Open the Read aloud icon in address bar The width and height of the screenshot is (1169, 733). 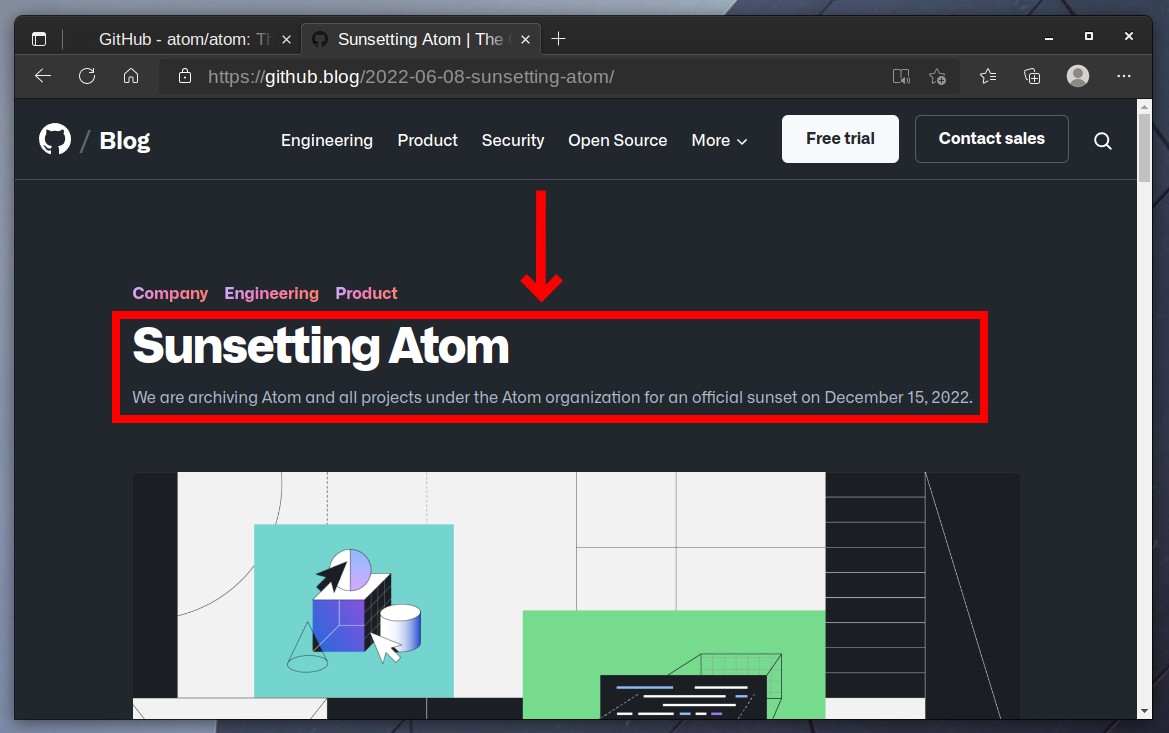901,76
